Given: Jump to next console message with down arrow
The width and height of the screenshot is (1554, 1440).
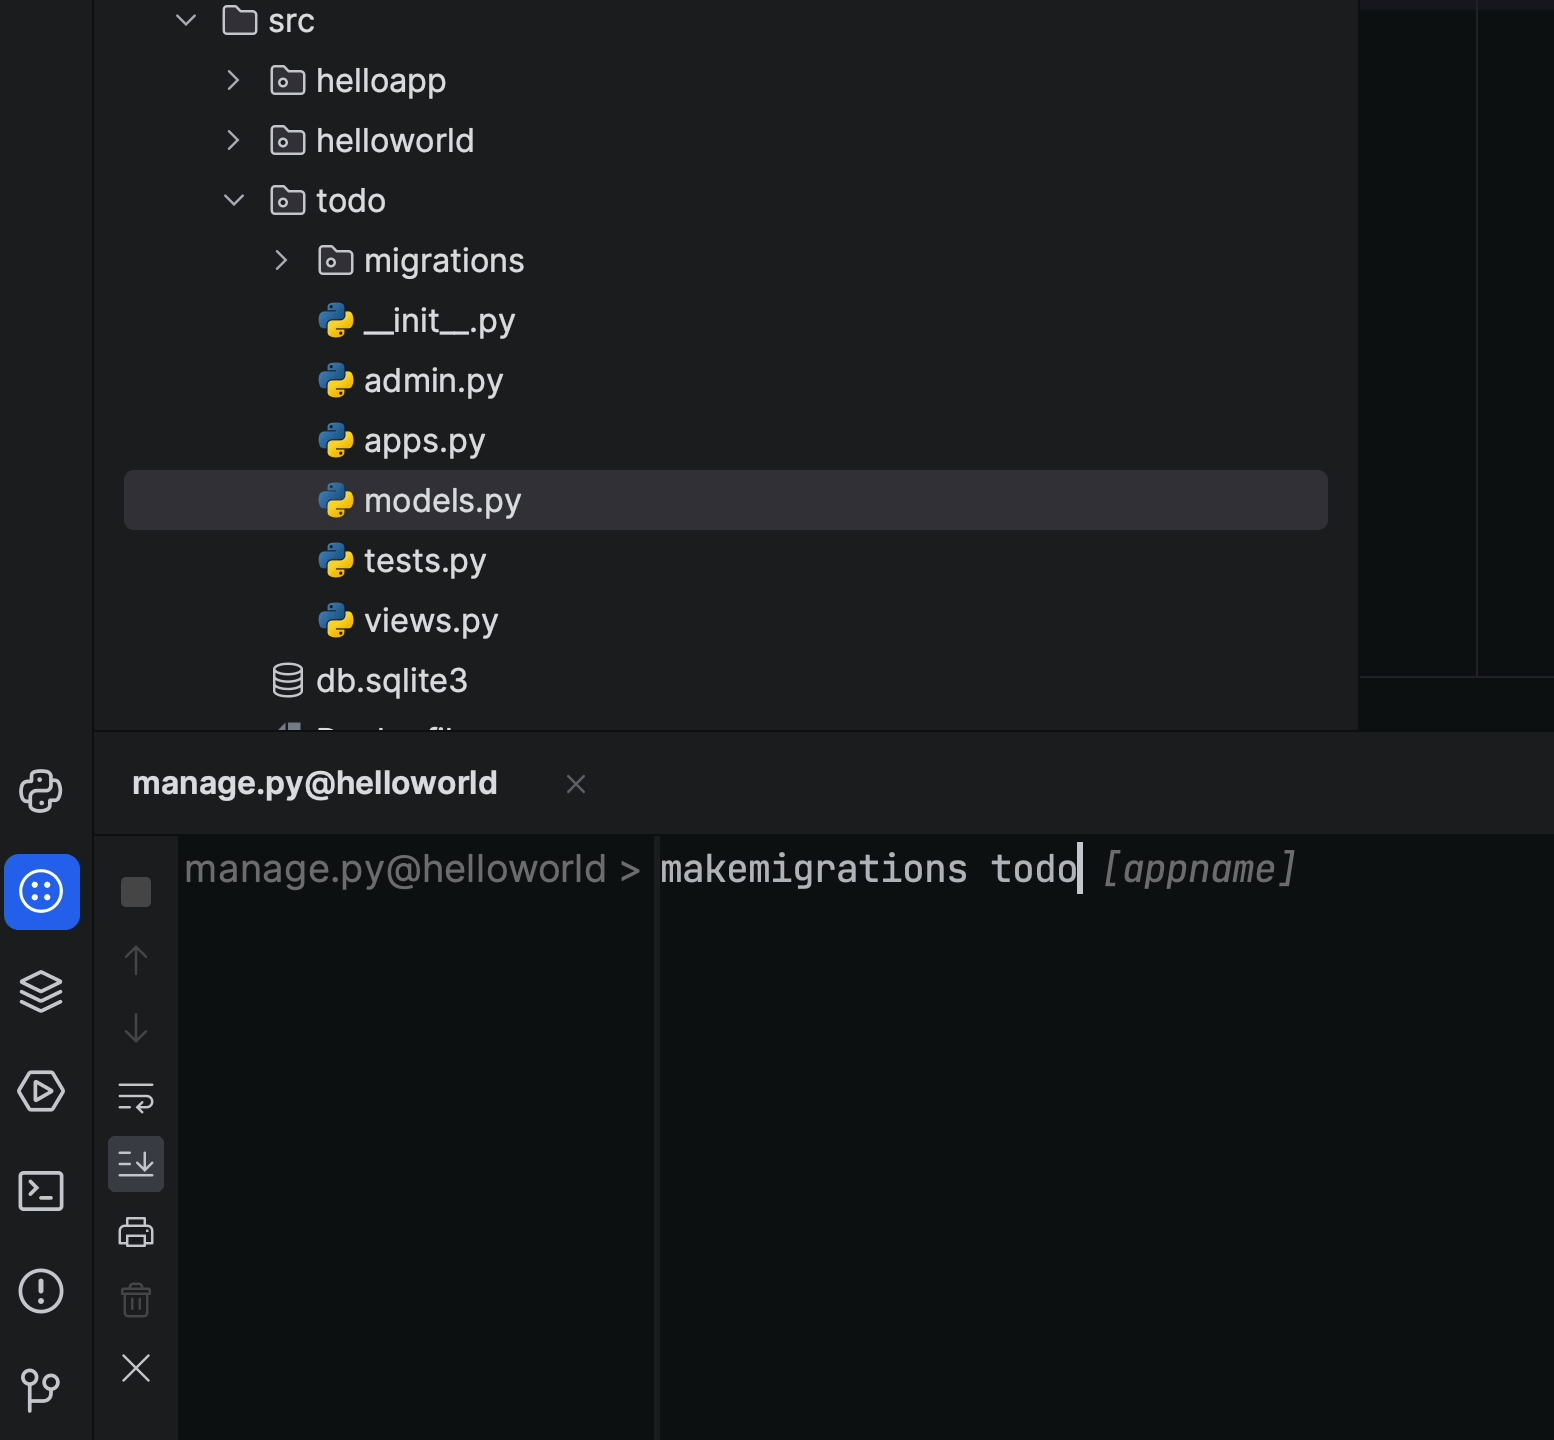Looking at the screenshot, I should [x=136, y=1029].
